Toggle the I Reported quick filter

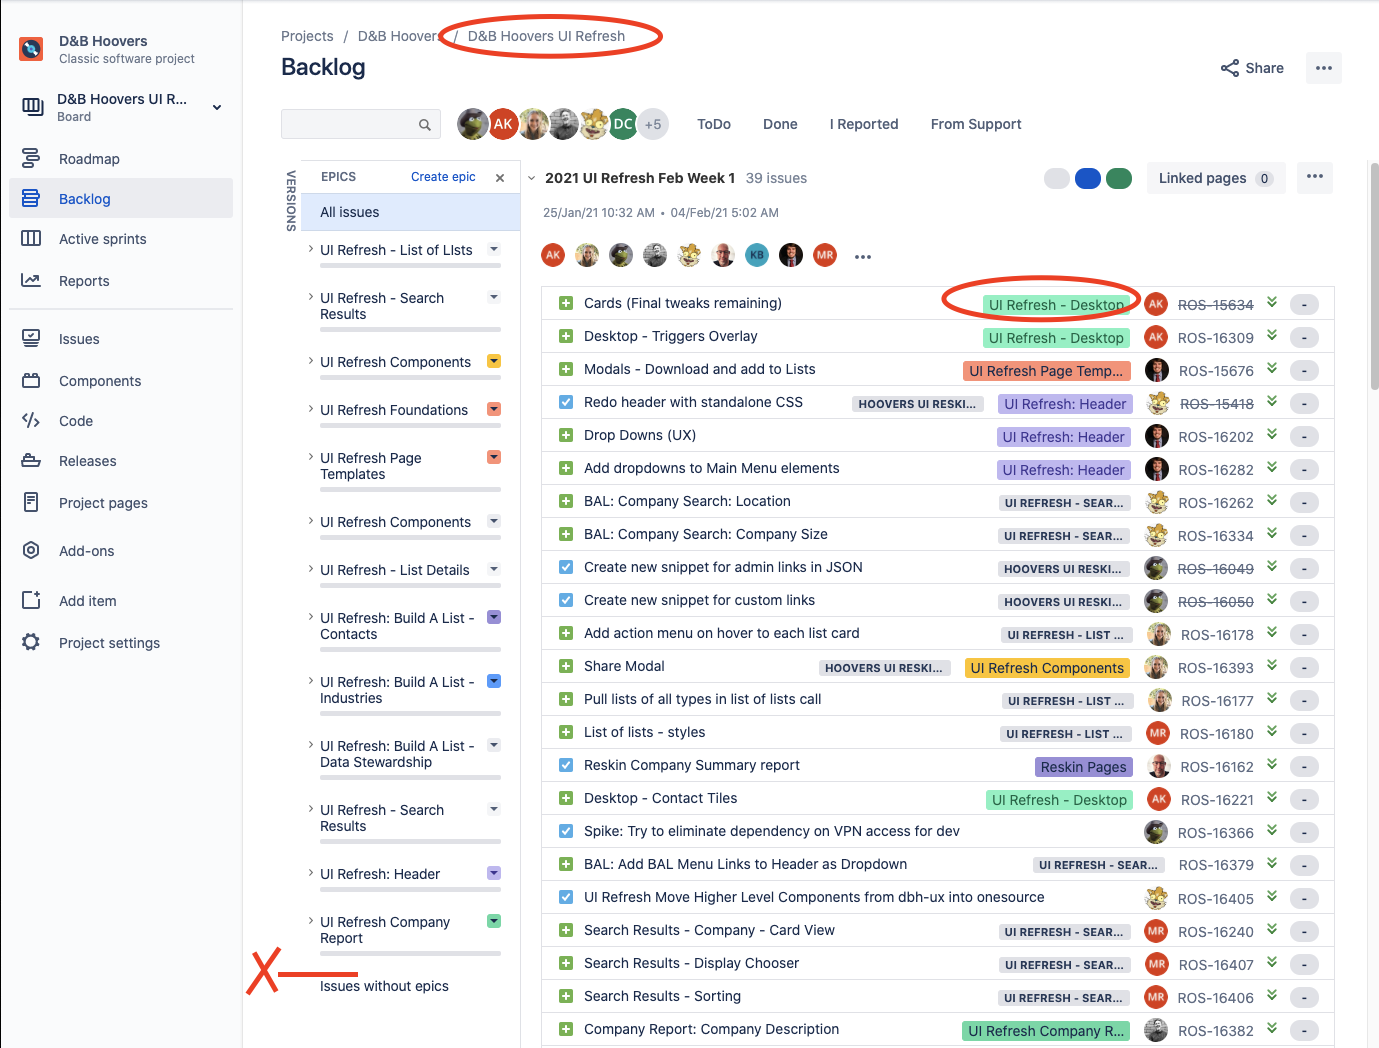(864, 124)
